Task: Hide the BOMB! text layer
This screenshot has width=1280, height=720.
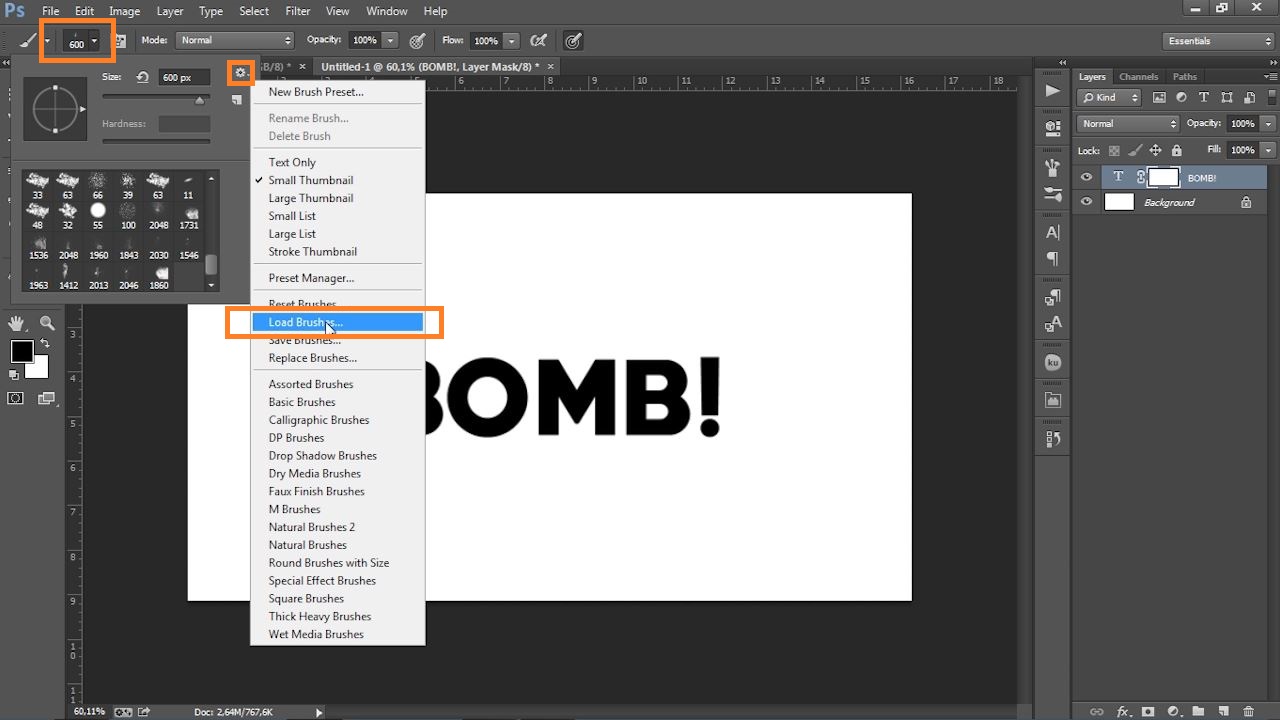Action: click(x=1086, y=177)
